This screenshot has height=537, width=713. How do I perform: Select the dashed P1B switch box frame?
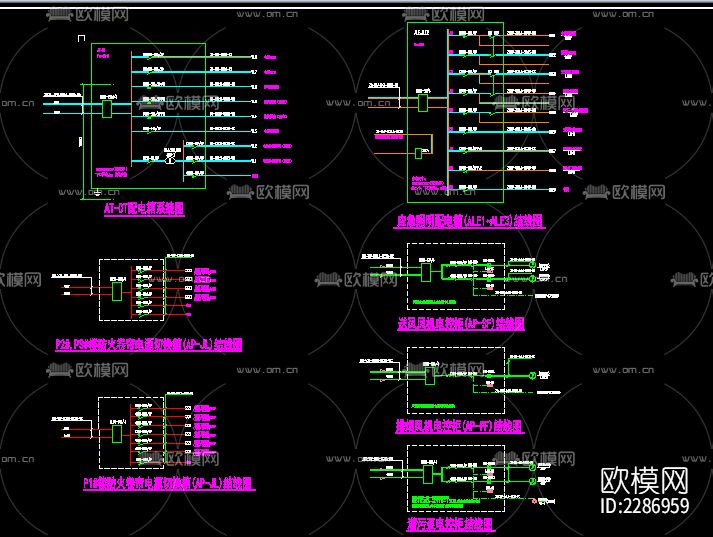point(131,432)
